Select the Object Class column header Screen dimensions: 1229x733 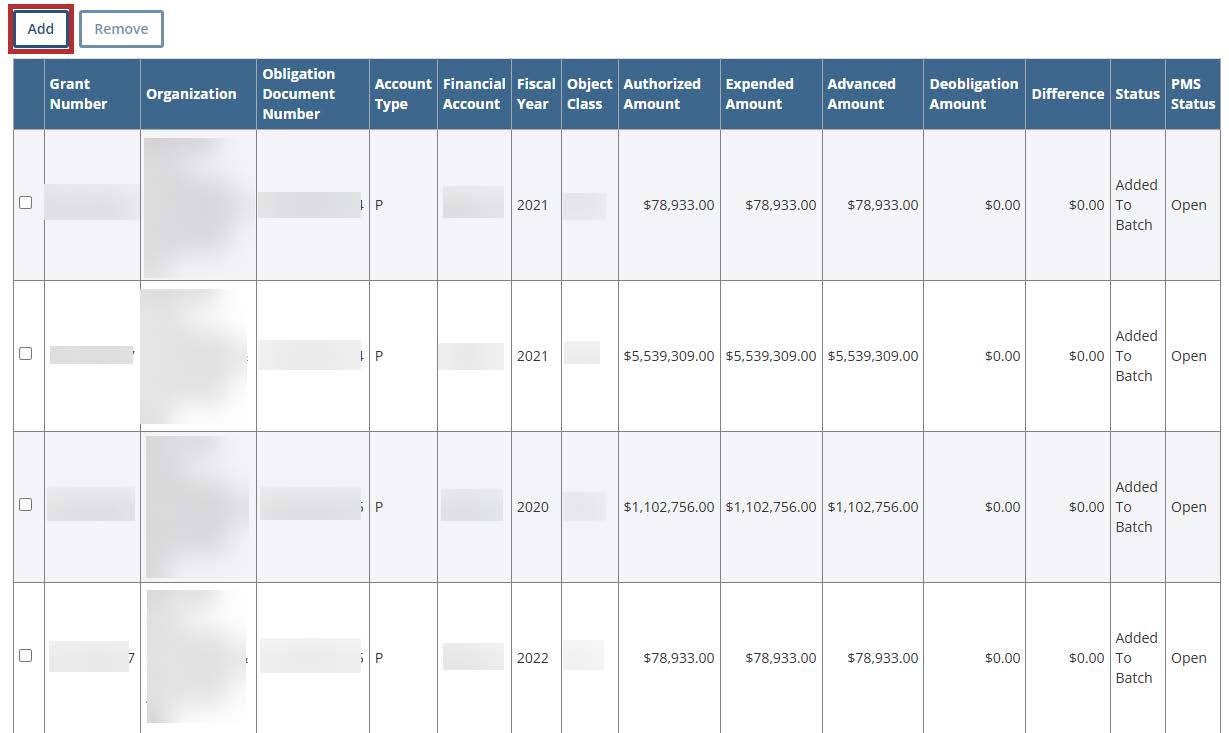click(x=589, y=94)
